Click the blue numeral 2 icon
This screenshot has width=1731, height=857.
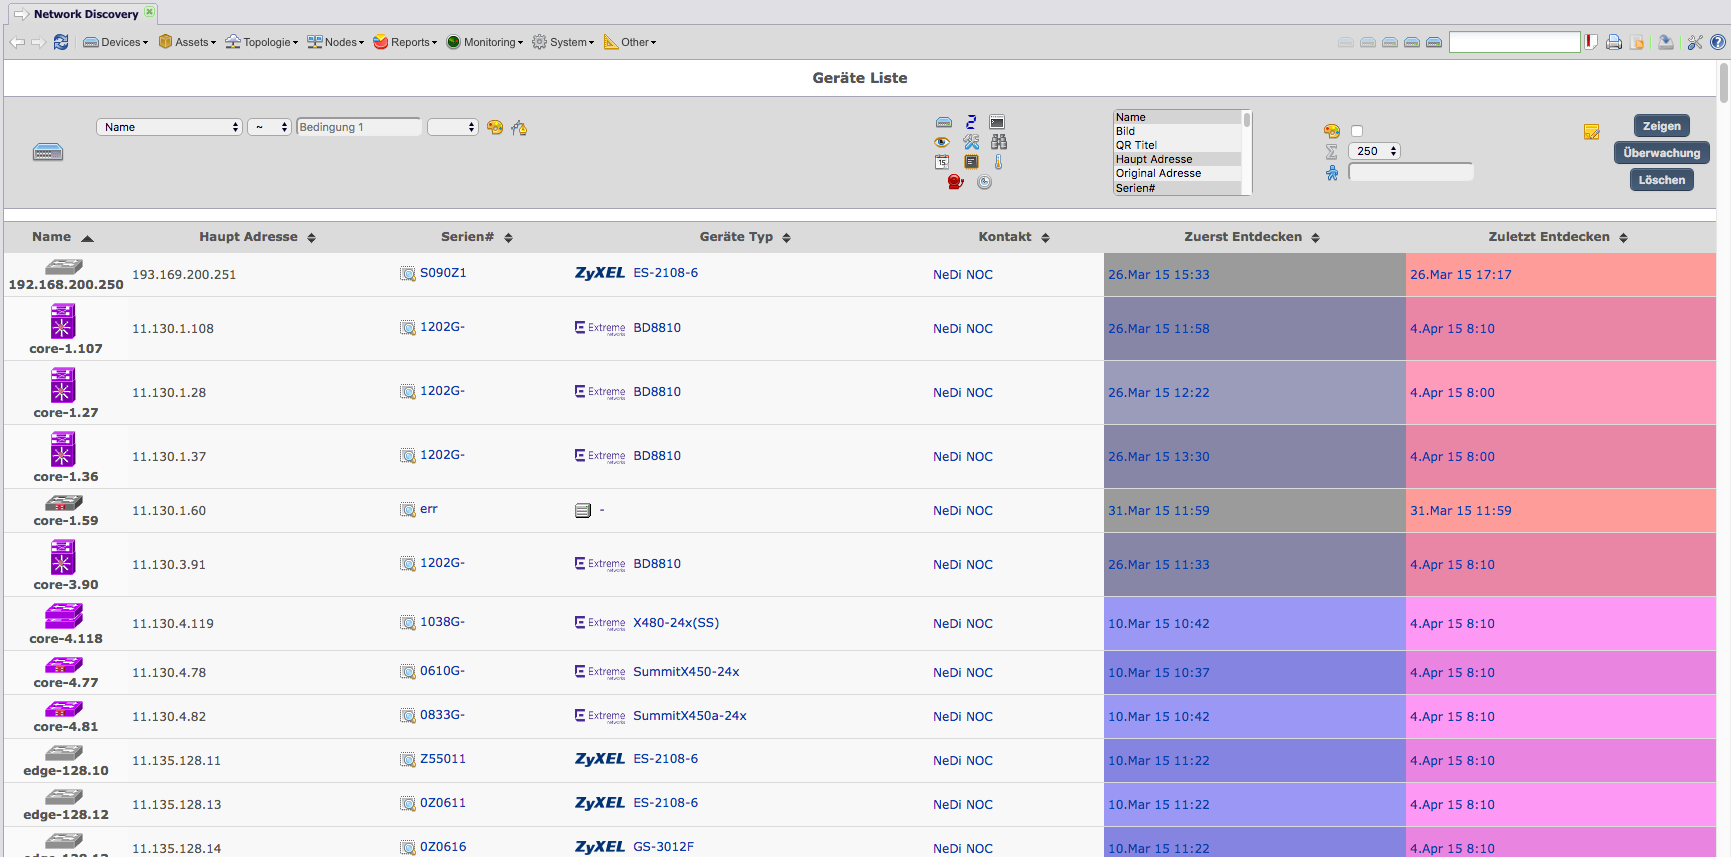click(x=971, y=122)
